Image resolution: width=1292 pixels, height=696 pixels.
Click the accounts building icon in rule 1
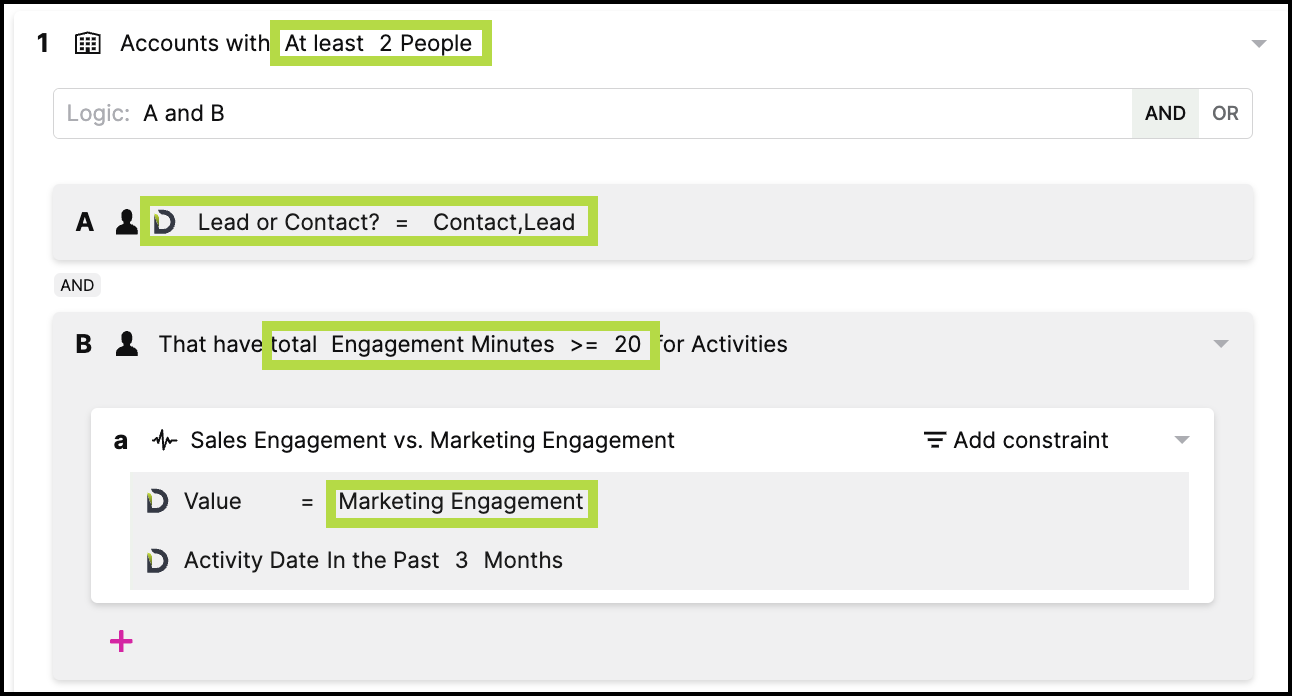(88, 44)
